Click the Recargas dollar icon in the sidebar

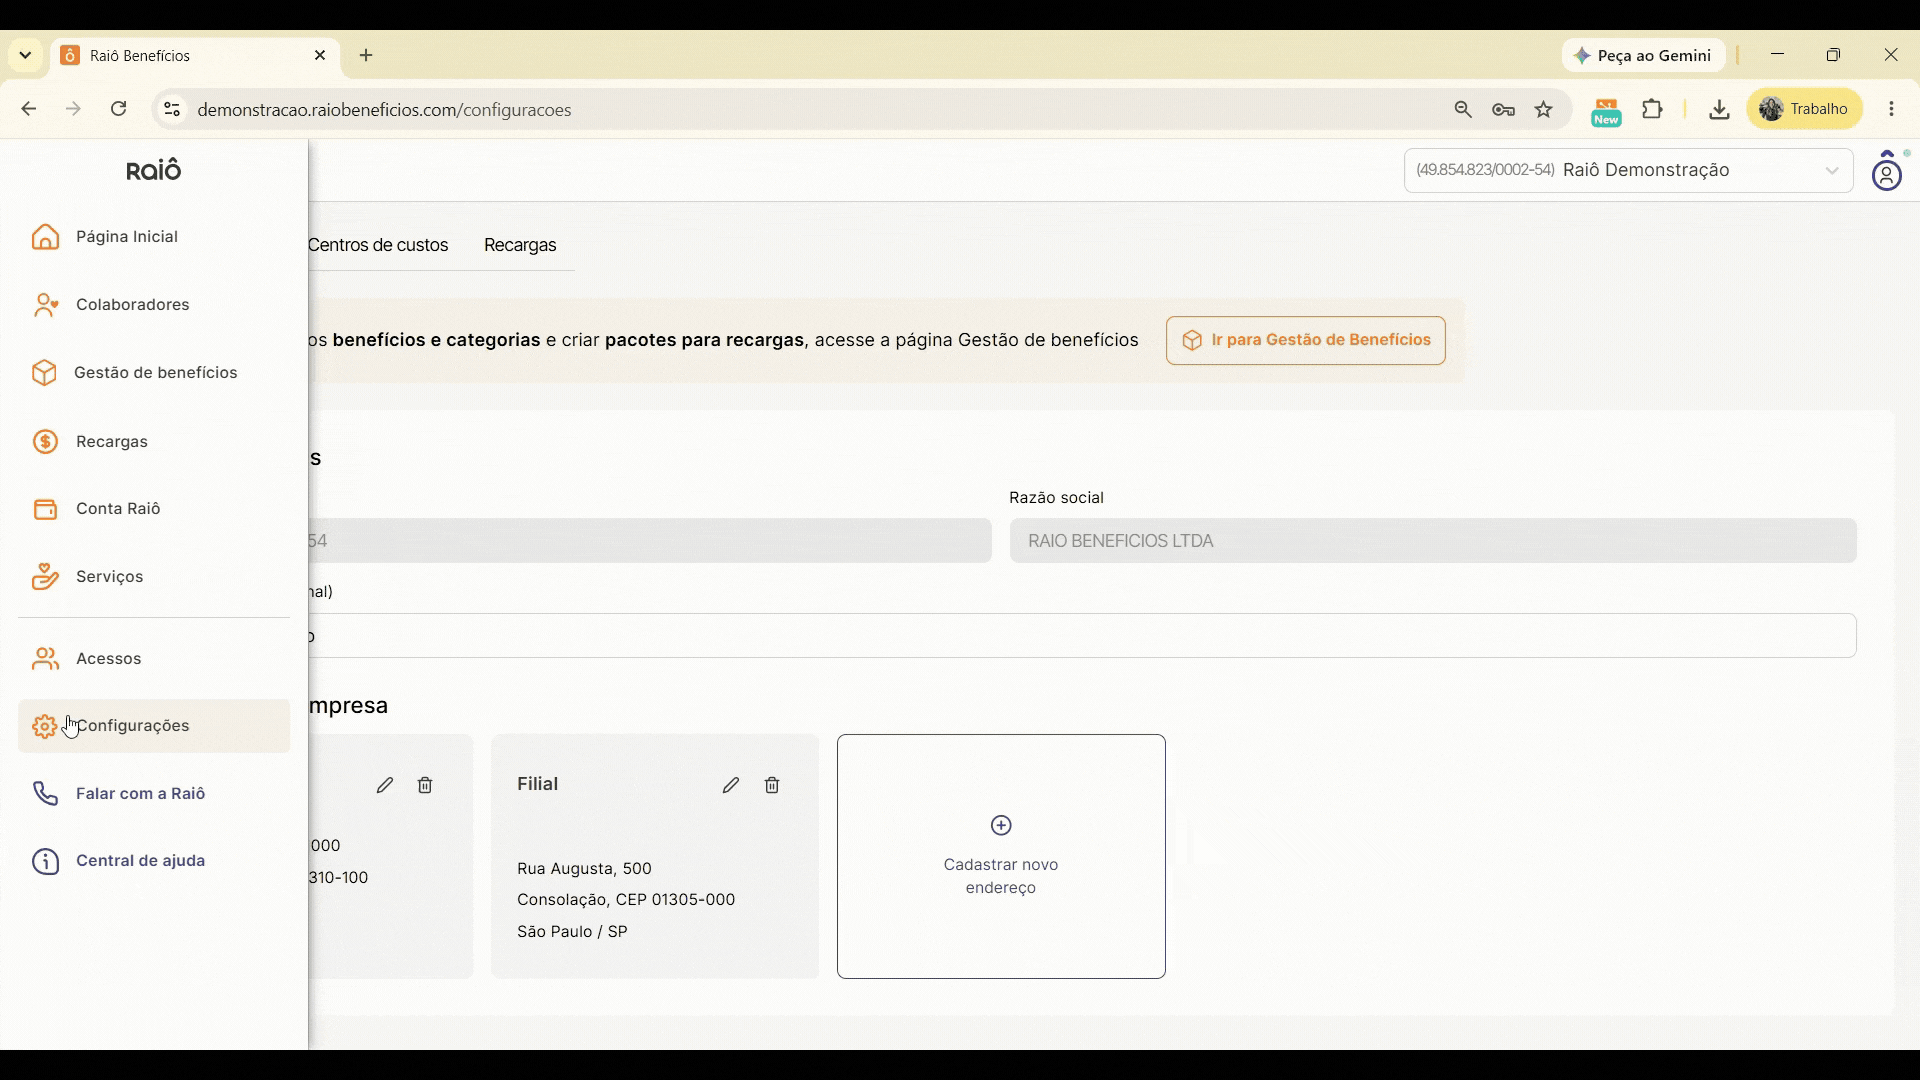tap(45, 442)
